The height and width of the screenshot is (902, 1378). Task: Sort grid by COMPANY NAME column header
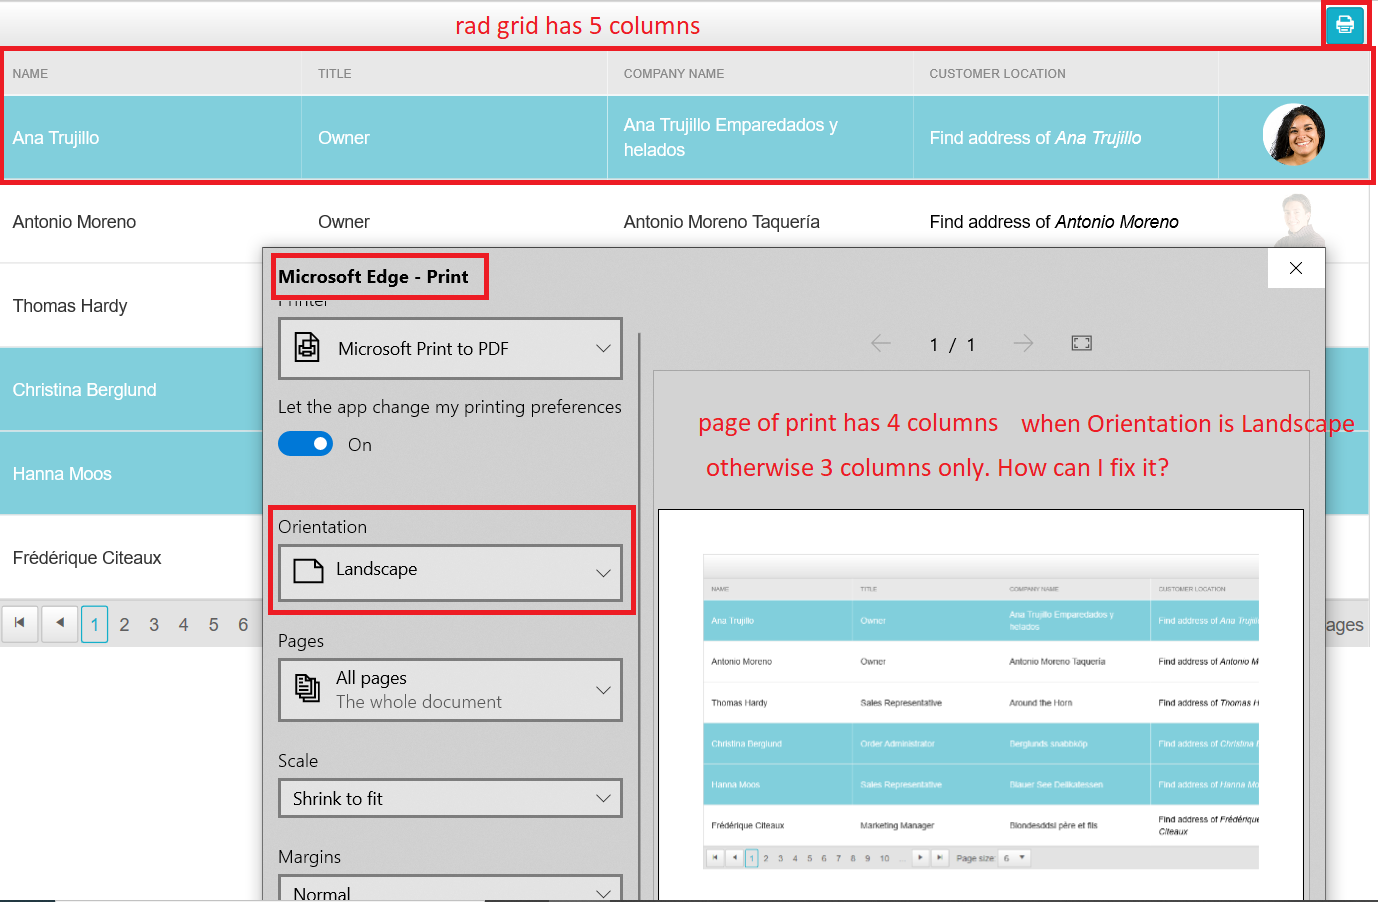[x=674, y=74]
